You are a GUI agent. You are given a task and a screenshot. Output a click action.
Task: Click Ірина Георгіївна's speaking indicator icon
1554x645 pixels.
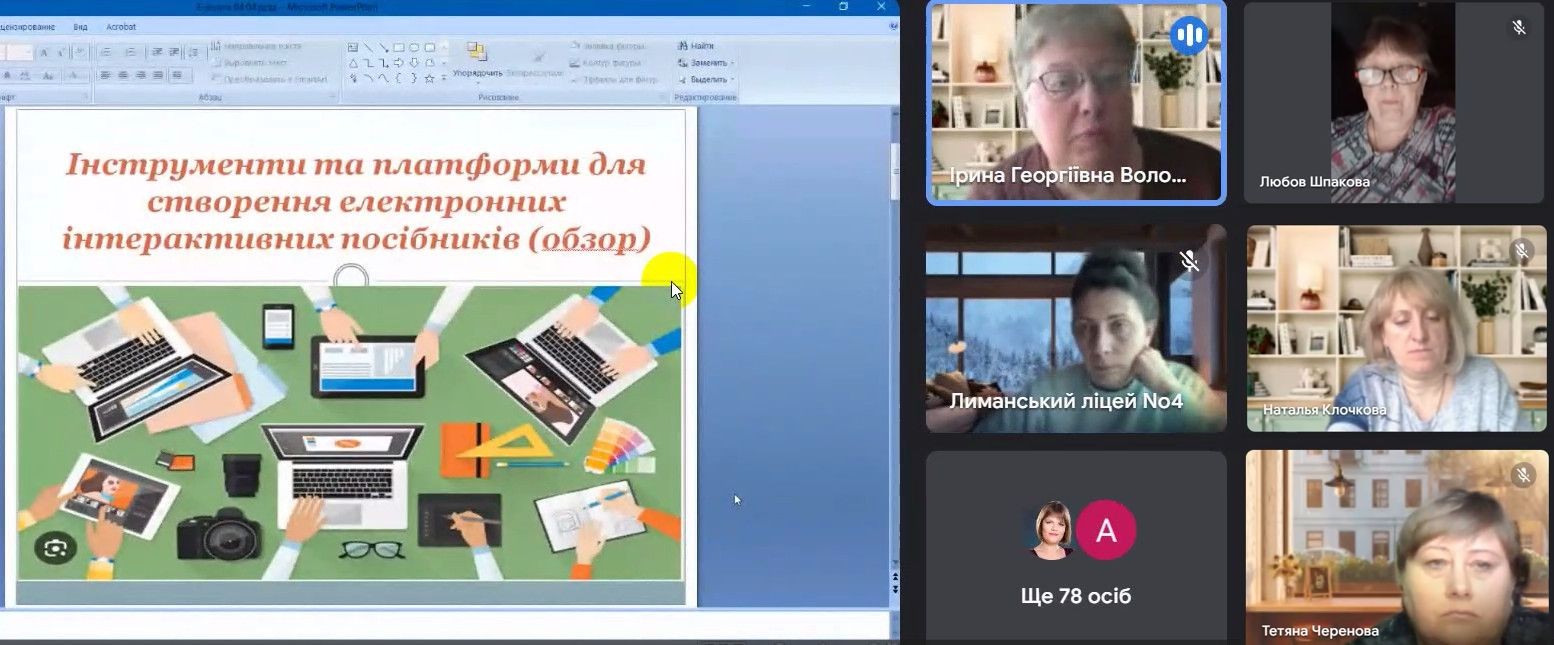1189,36
